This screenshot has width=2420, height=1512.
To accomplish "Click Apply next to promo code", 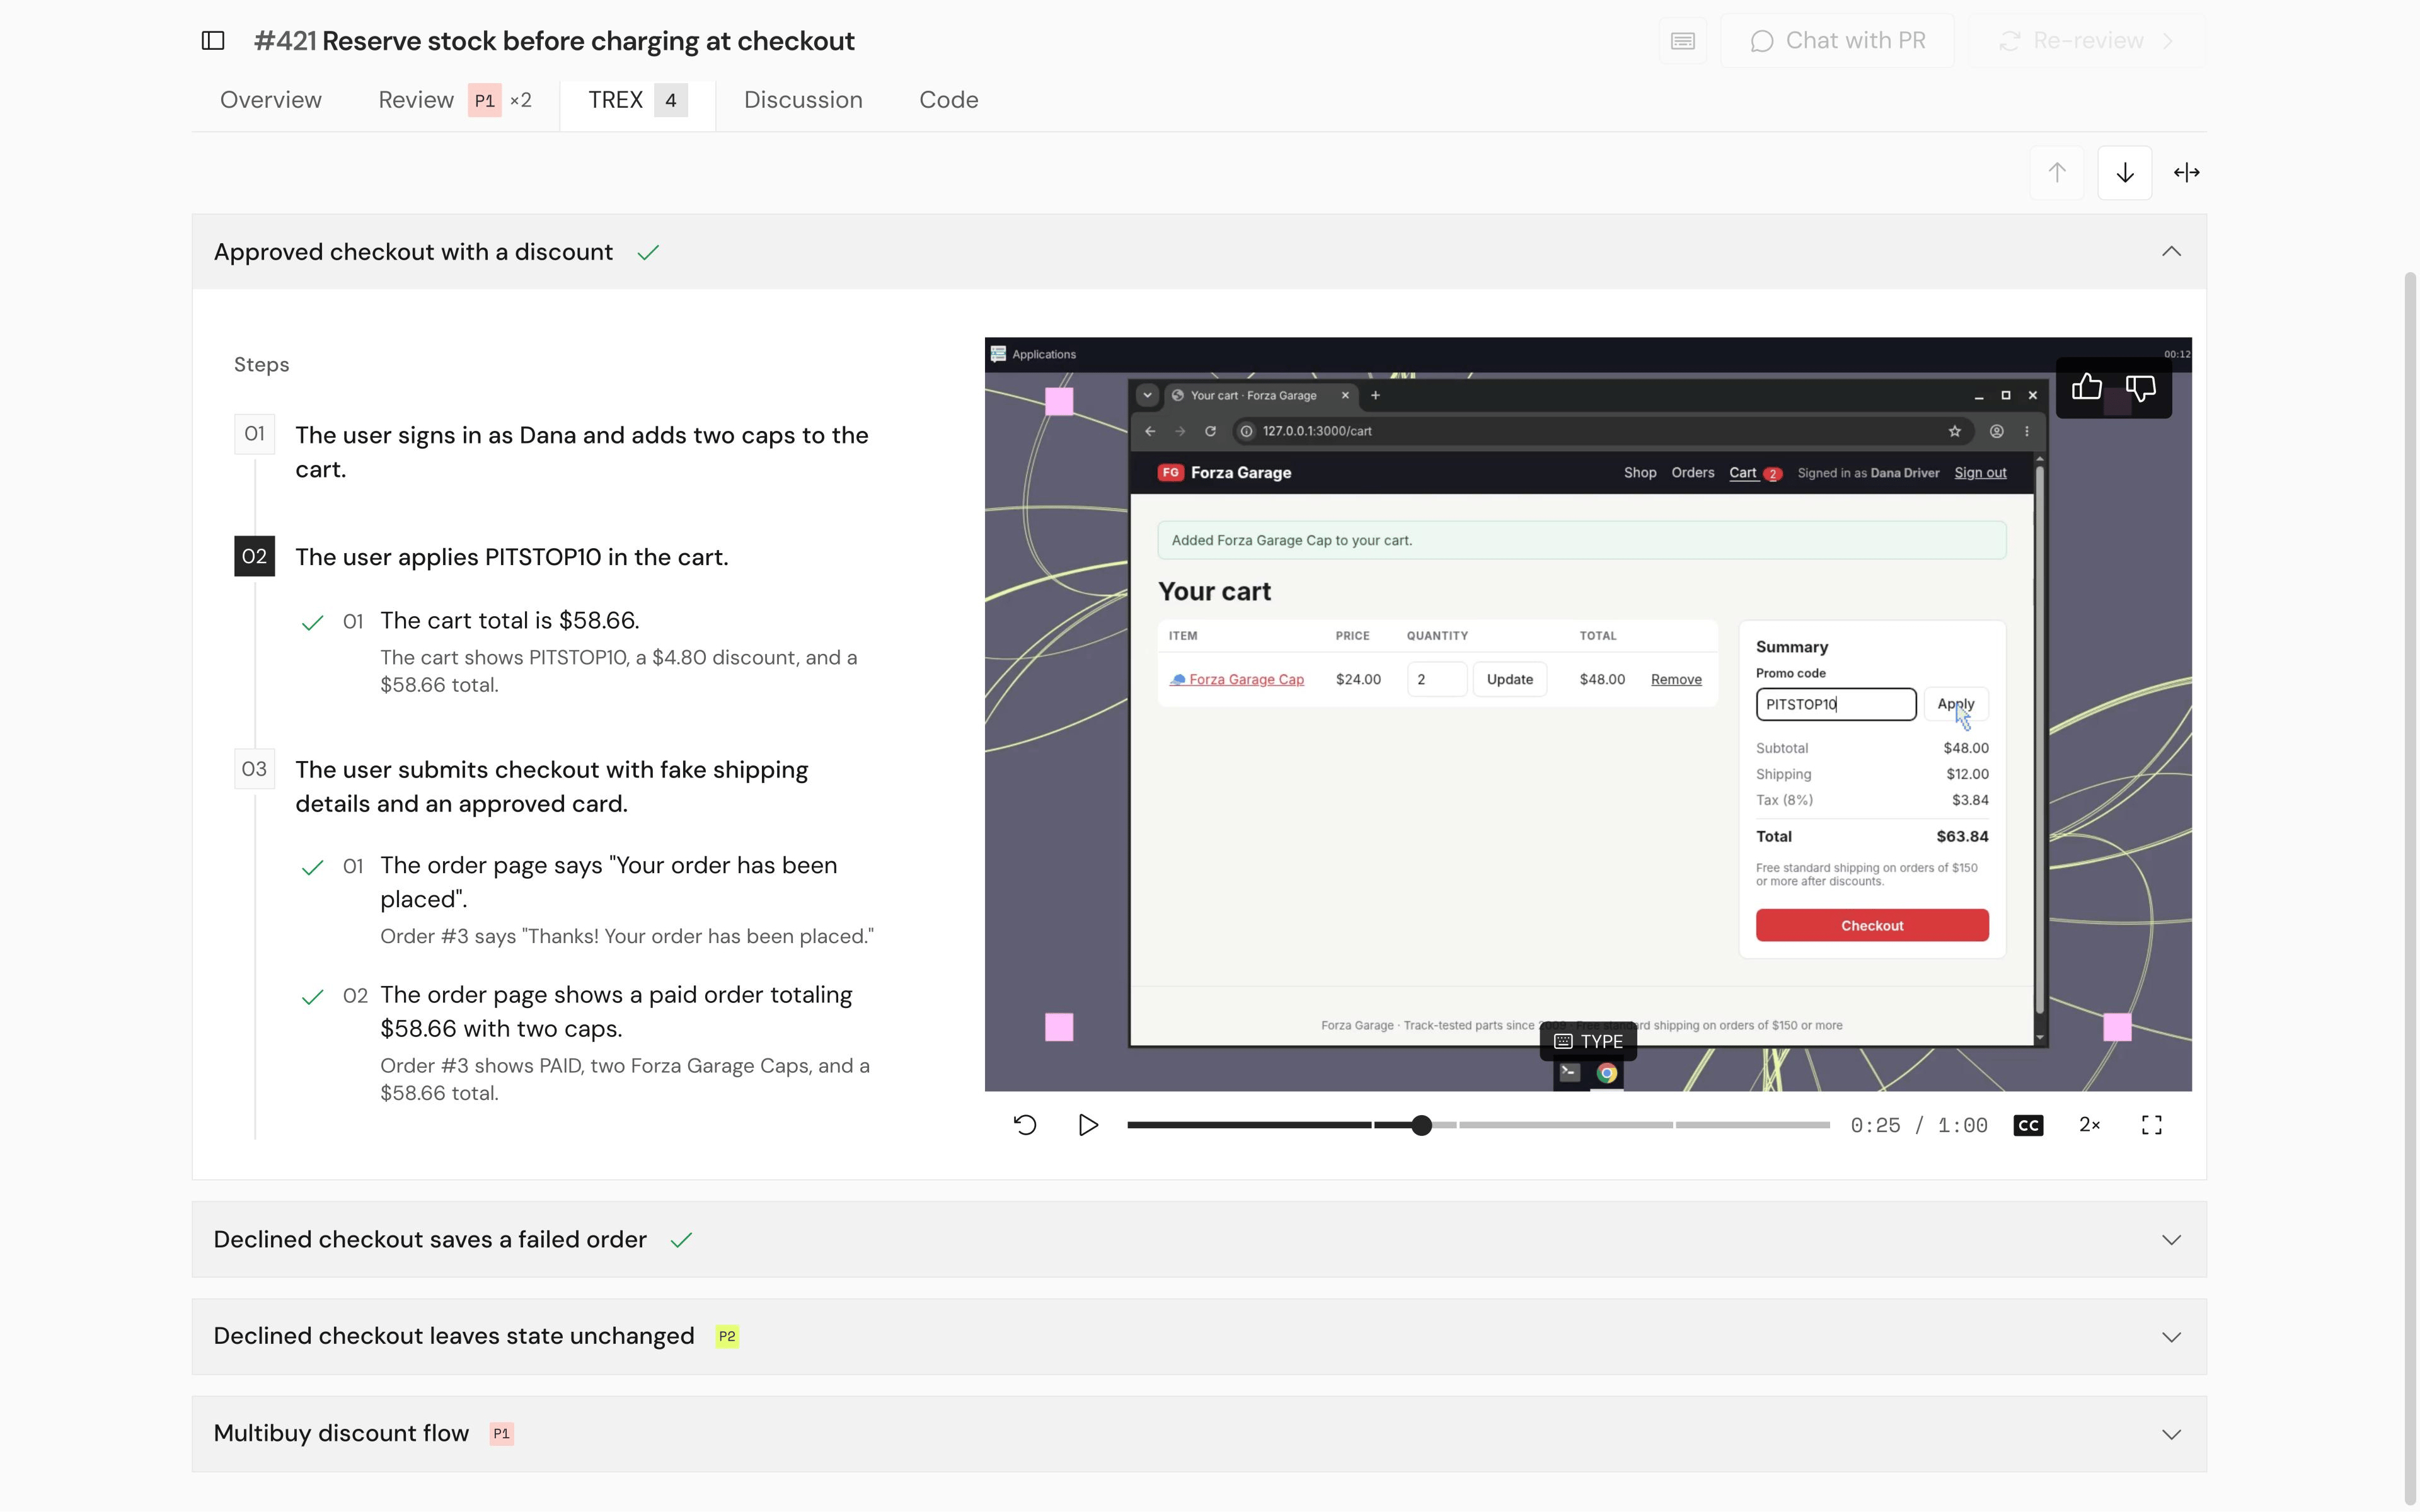I will click(x=1956, y=704).
